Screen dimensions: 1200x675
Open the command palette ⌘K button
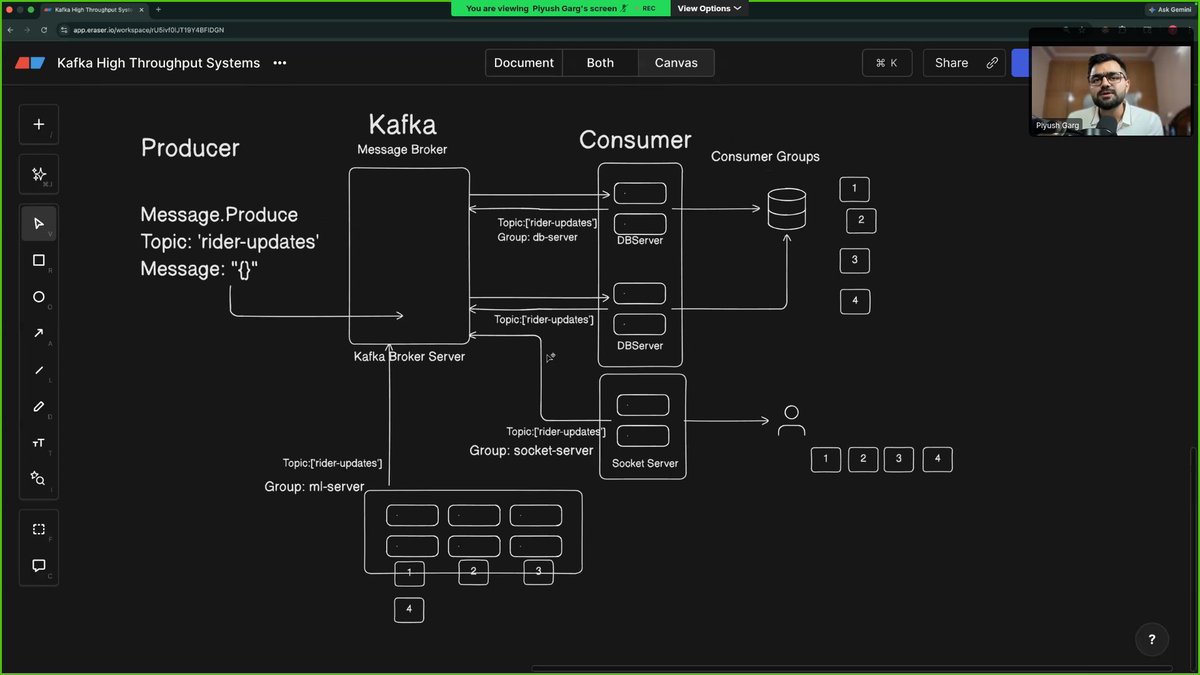click(x=887, y=63)
